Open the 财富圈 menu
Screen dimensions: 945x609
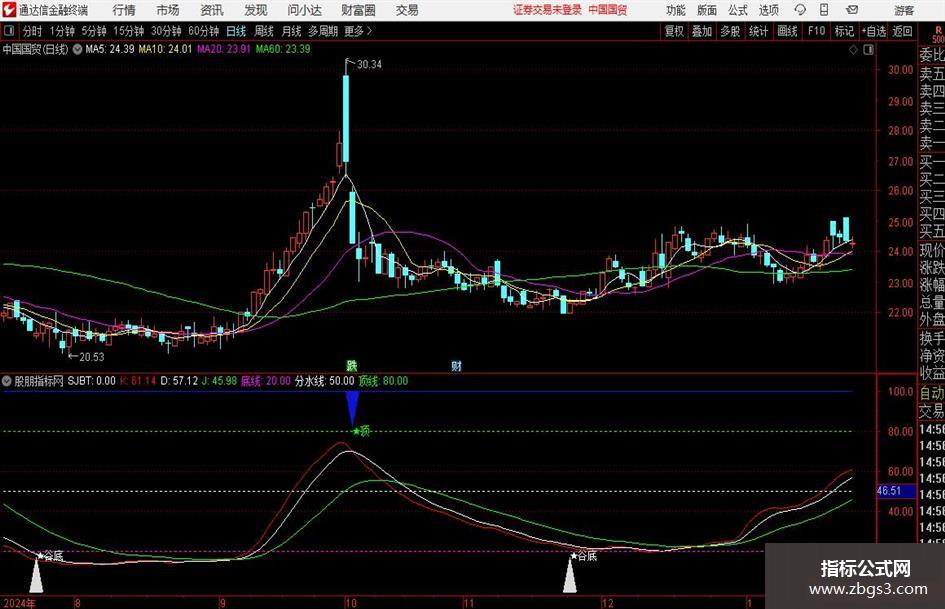(x=358, y=10)
